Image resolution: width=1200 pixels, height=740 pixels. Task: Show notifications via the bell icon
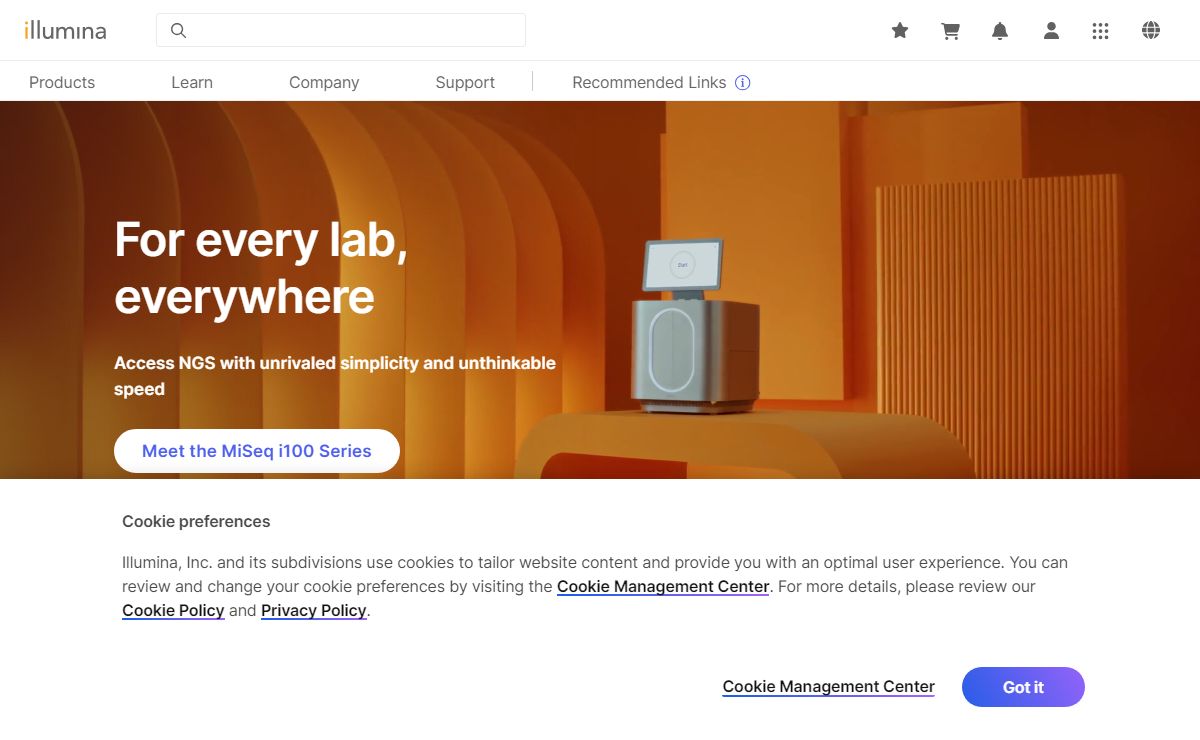(1000, 31)
